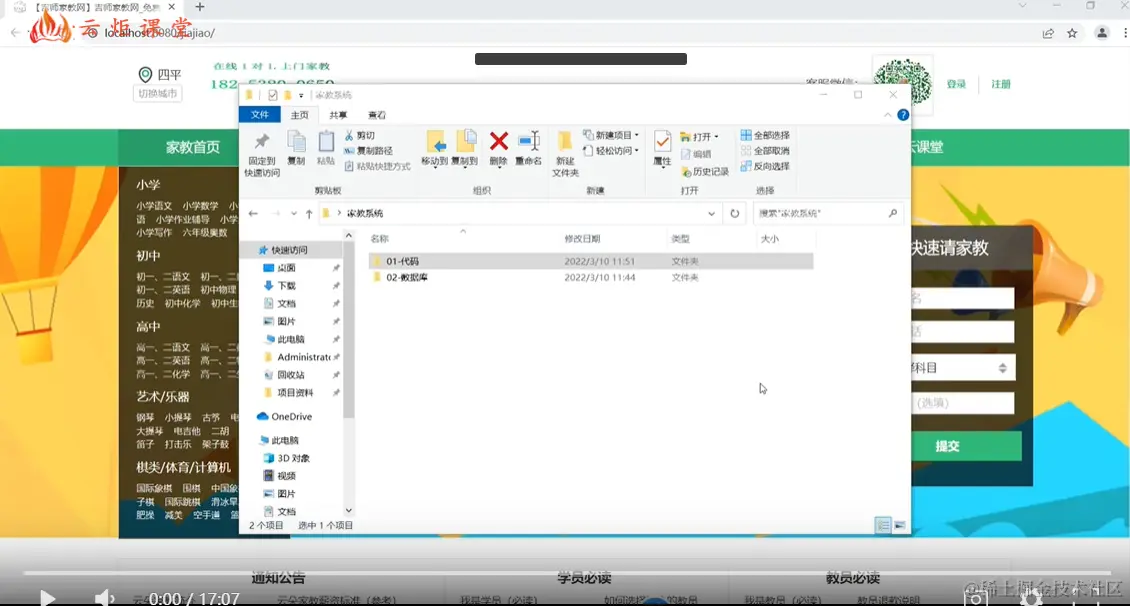
Task: Click 登录 link on the webpage
Action: coord(956,84)
